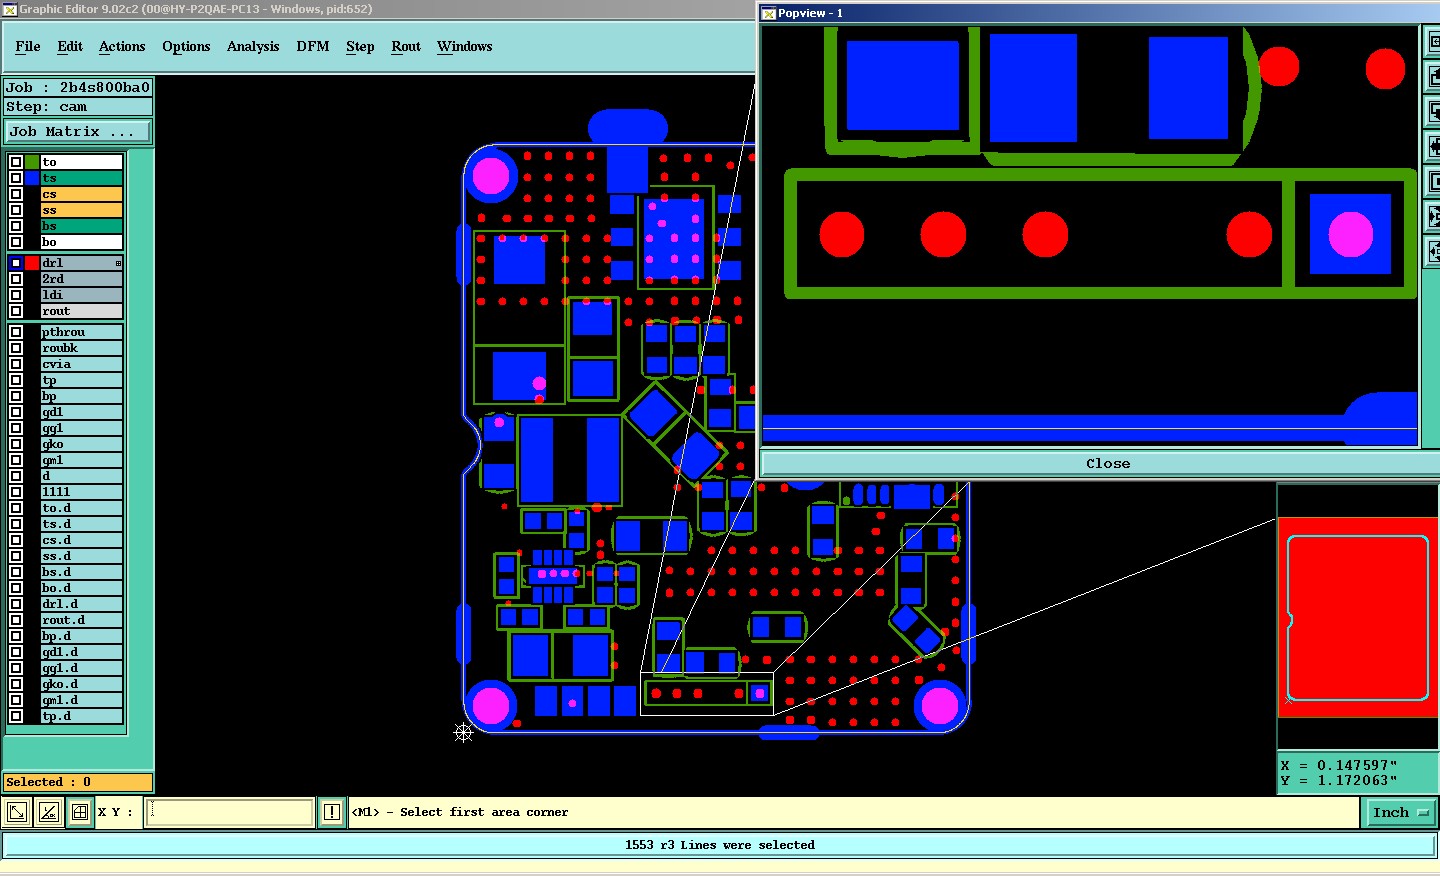Click the Job Matrix button
This screenshot has width=1440, height=876.
click(x=78, y=131)
